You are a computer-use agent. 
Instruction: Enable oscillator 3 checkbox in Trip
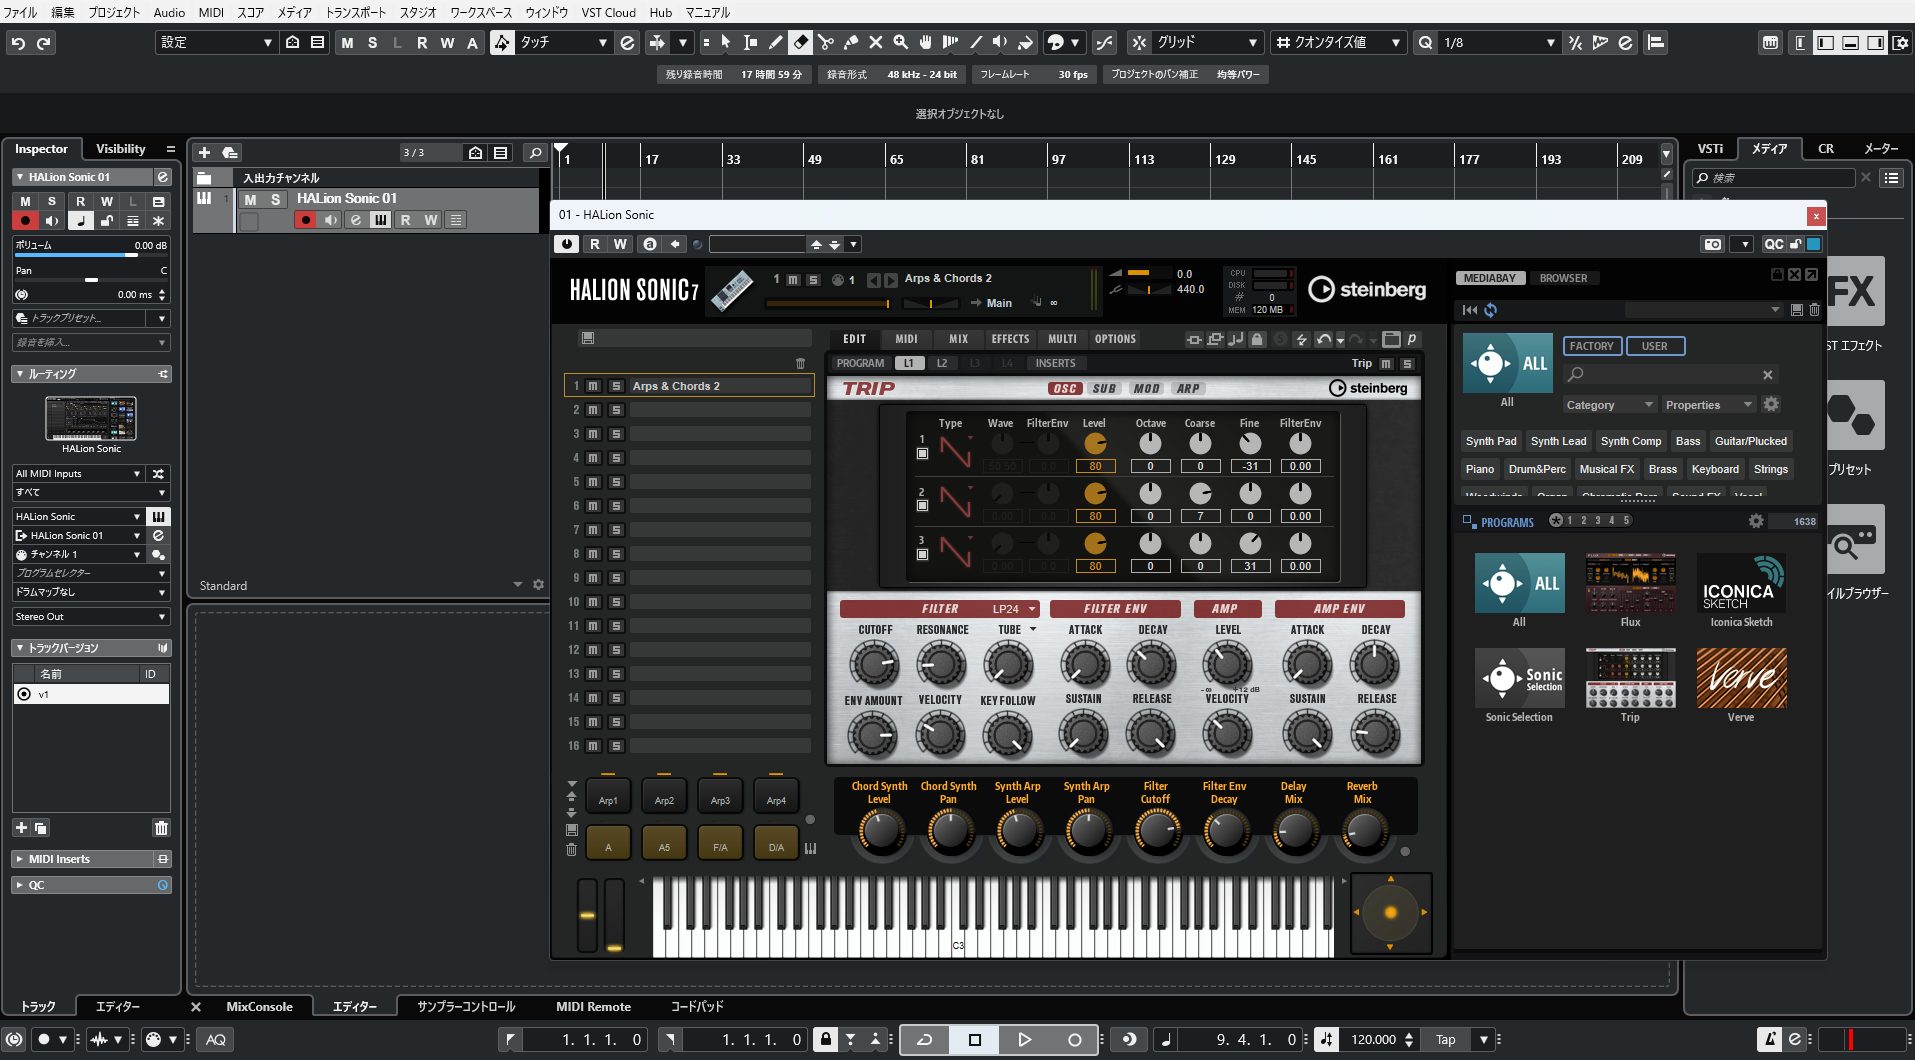click(922, 554)
